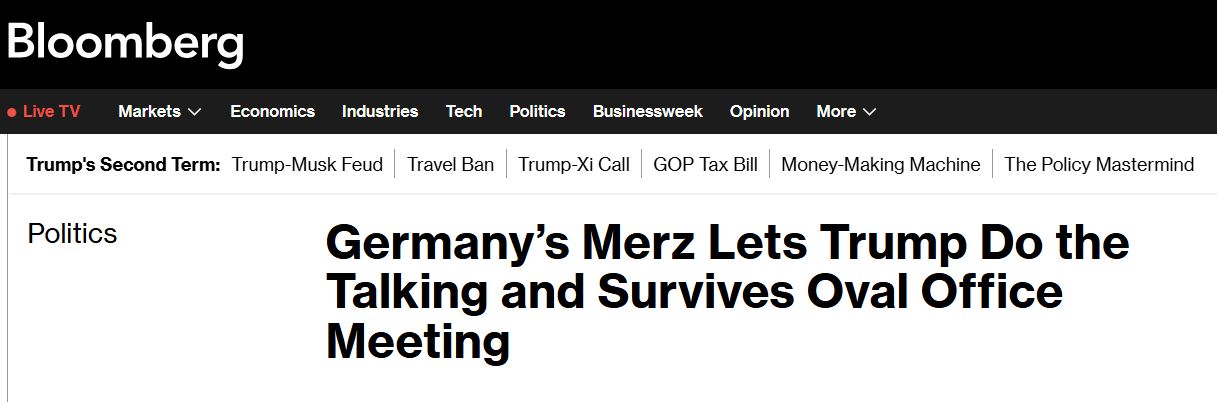Go to the Economics section
1217x402 pixels.
(x=272, y=112)
